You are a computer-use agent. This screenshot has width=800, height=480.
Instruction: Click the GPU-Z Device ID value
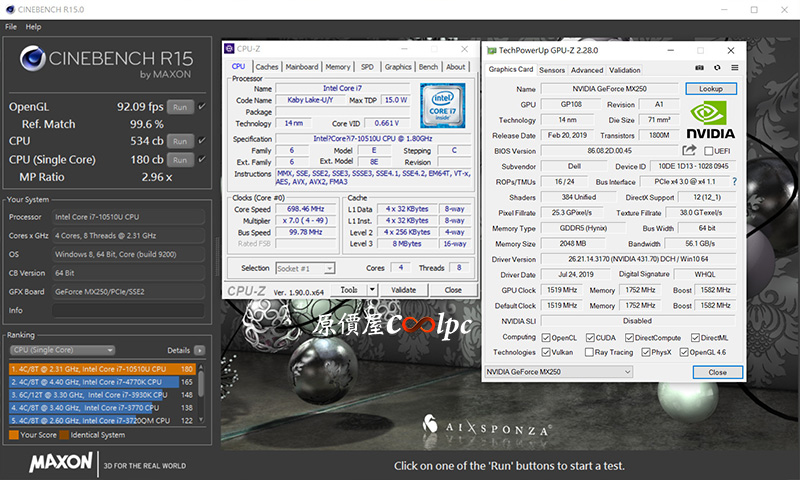point(693,166)
